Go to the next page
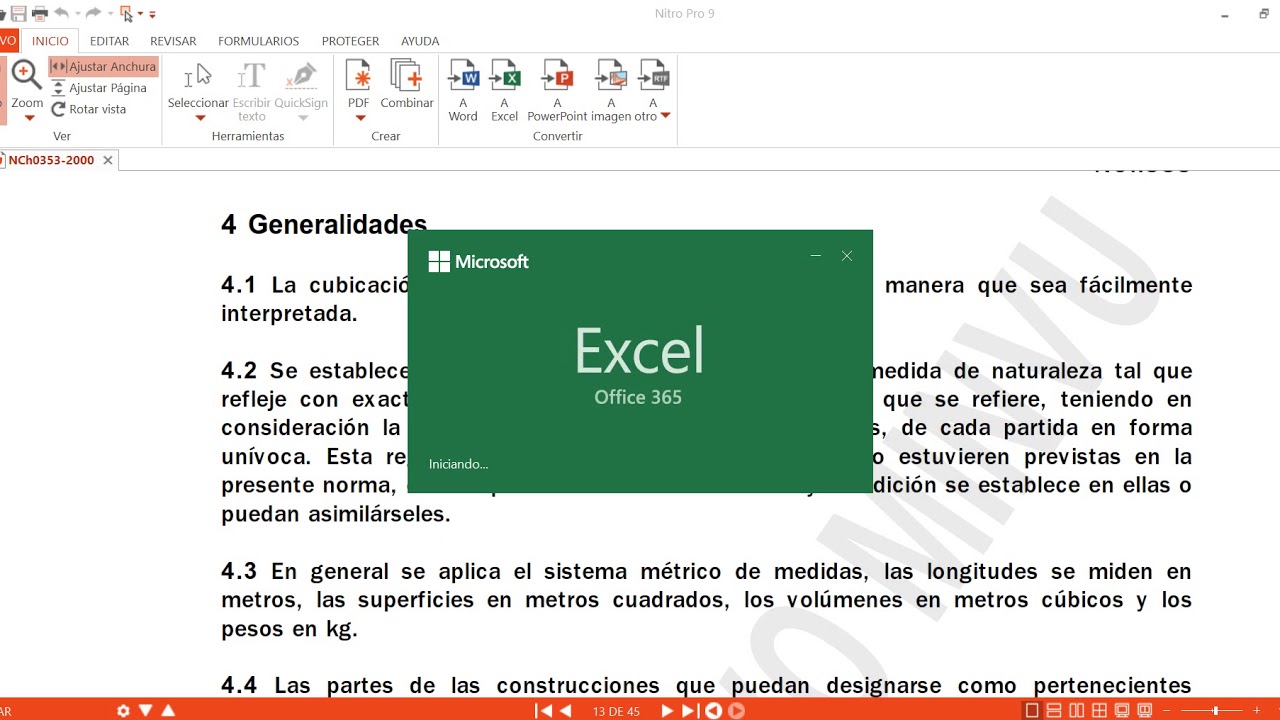This screenshot has width=1280, height=720. pos(667,711)
